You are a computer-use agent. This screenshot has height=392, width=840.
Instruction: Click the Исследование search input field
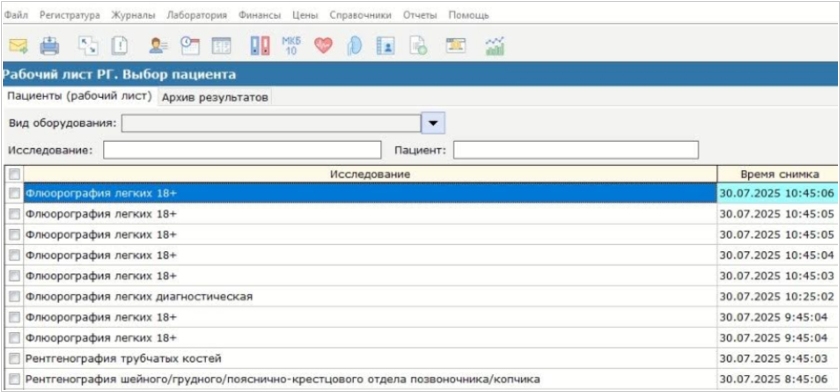242,150
